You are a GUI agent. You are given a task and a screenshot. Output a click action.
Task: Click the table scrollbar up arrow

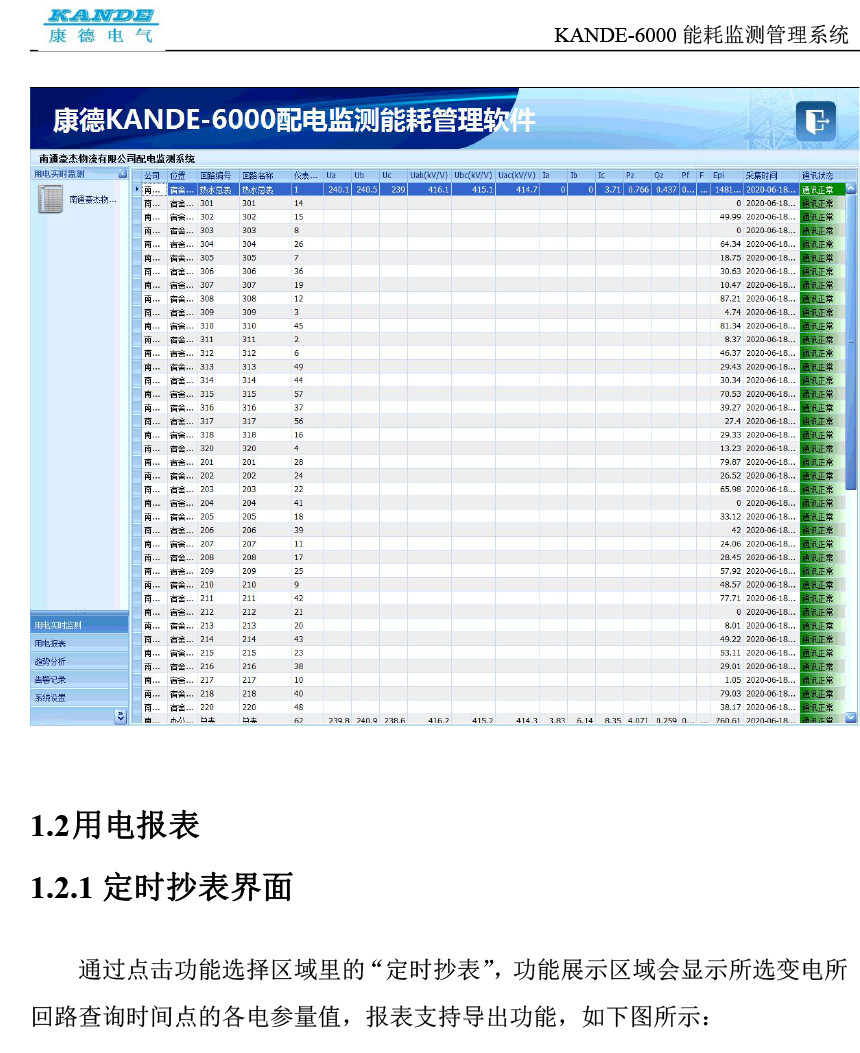pos(851,189)
